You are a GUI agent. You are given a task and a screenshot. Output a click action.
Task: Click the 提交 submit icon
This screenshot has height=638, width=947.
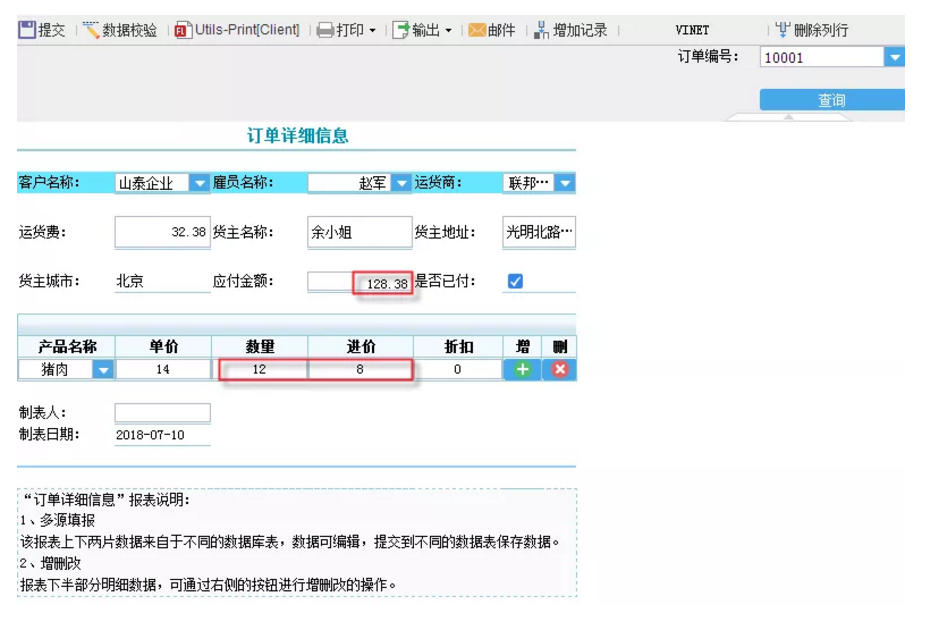[x=27, y=30]
